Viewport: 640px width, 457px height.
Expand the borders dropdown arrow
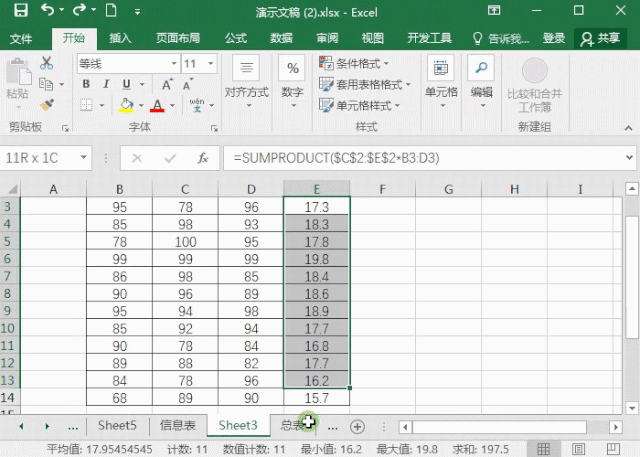102,105
